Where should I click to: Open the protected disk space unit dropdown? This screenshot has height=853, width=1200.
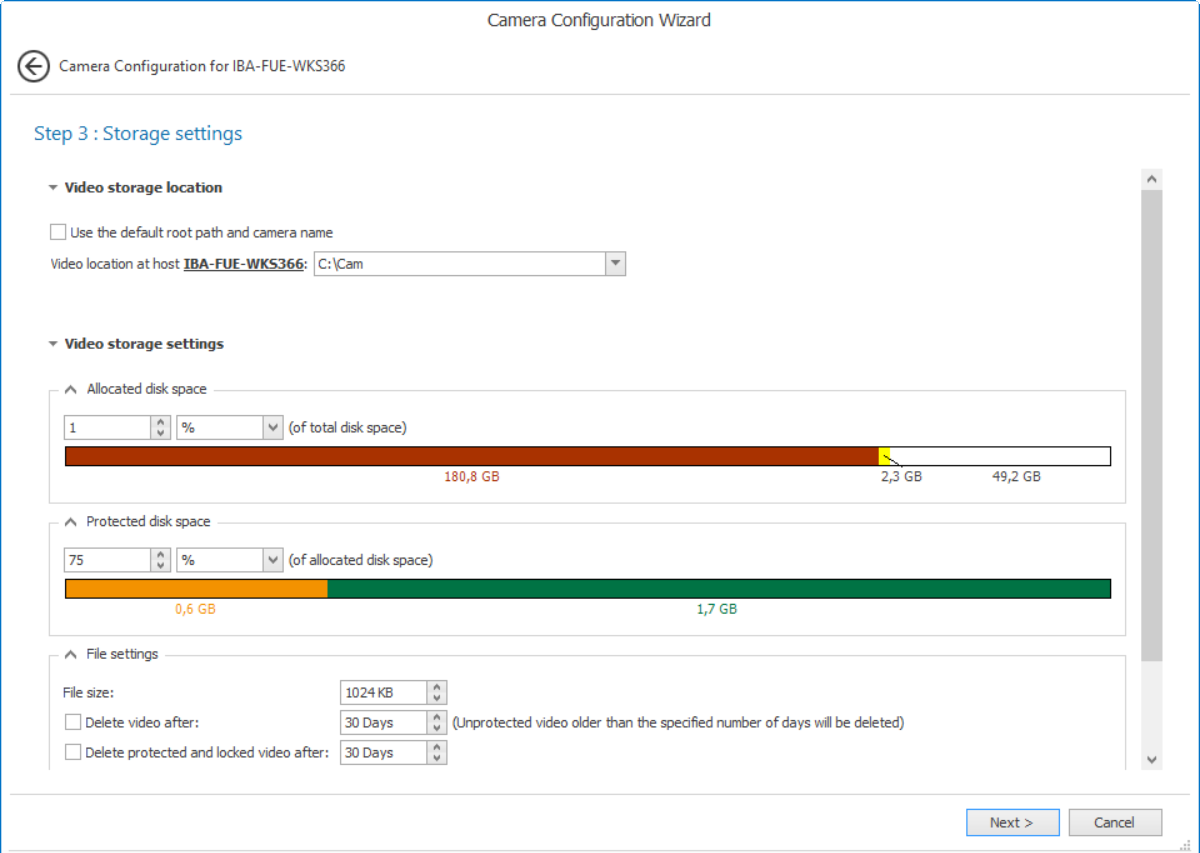pos(273,561)
